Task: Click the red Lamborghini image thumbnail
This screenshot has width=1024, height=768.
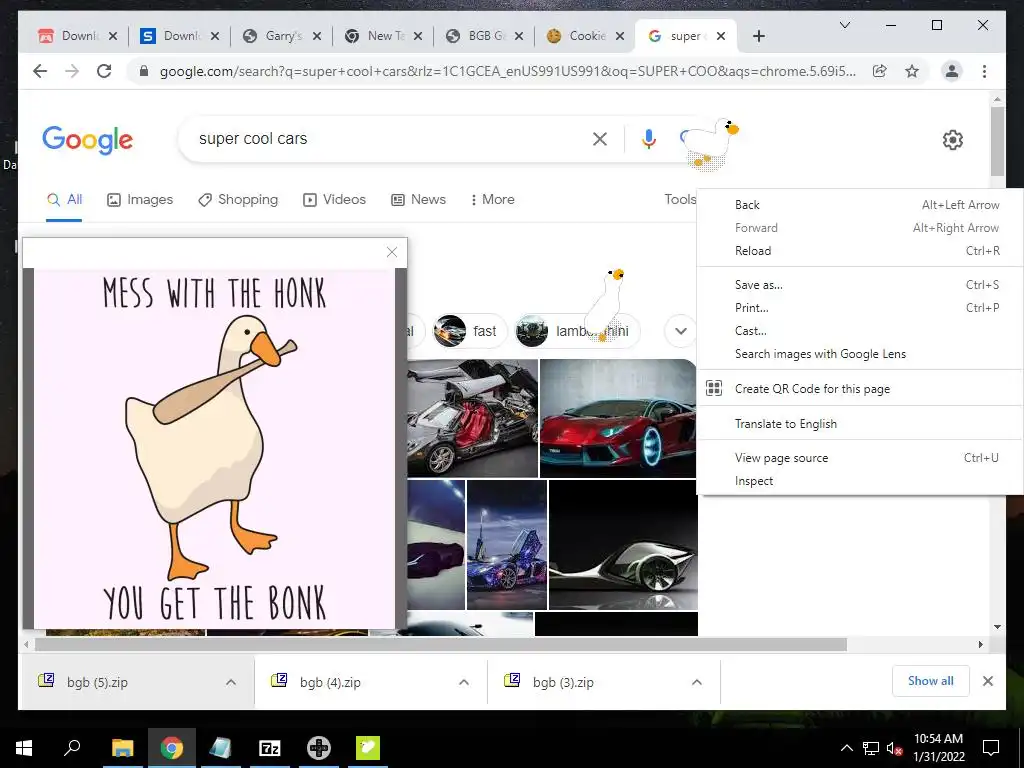Action: [618, 418]
